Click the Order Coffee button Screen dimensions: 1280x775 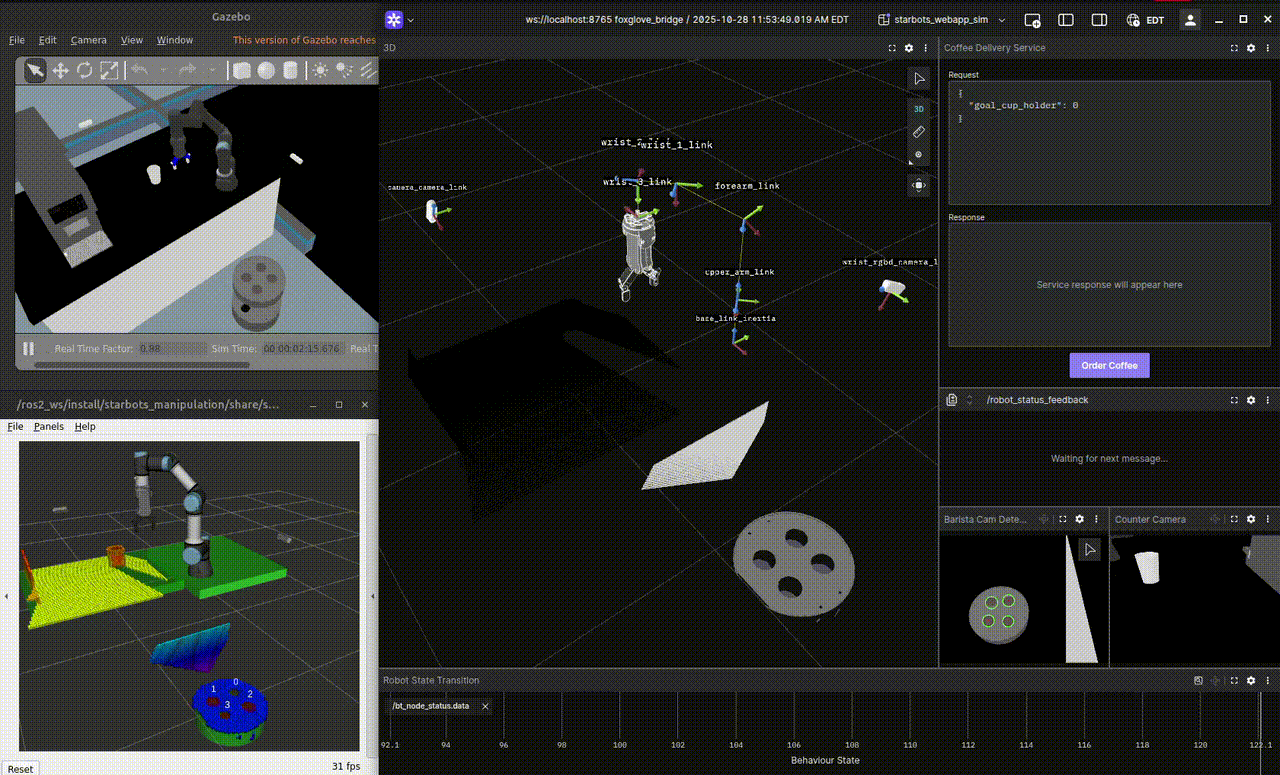tap(1109, 365)
